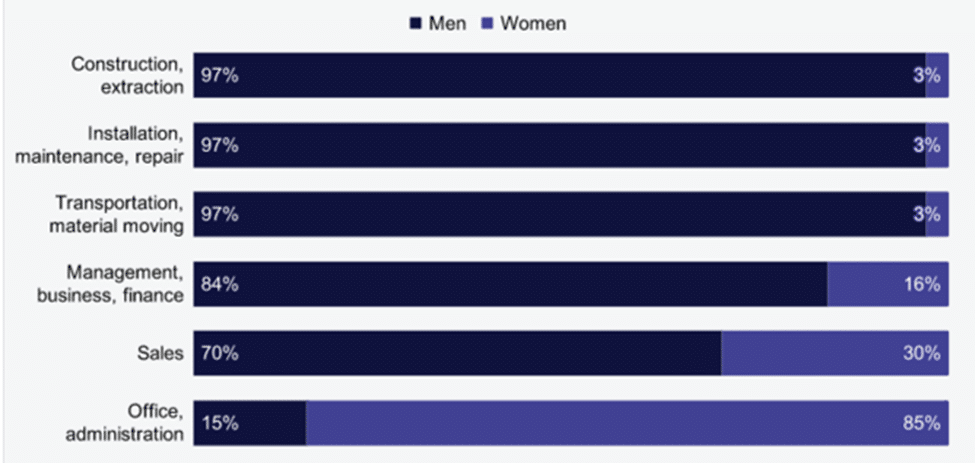This screenshot has height=463, width=975.
Task: Click Transportation, material moving women 3% segment
Action: [x=937, y=214]
